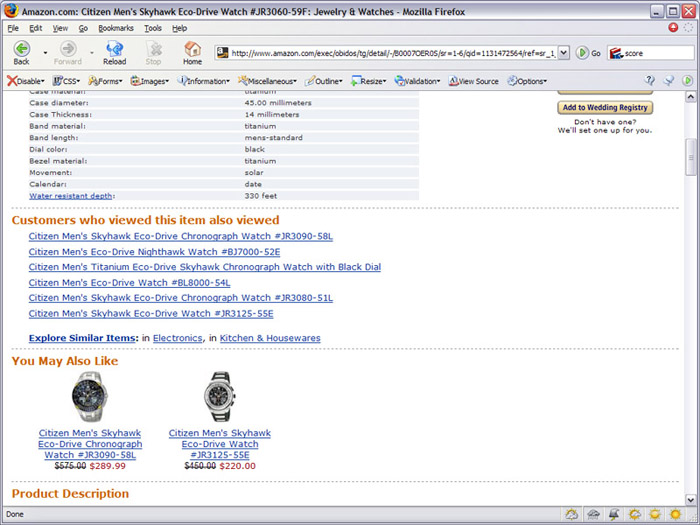Expand the URL address bar history dropdown

pos(564,53)
